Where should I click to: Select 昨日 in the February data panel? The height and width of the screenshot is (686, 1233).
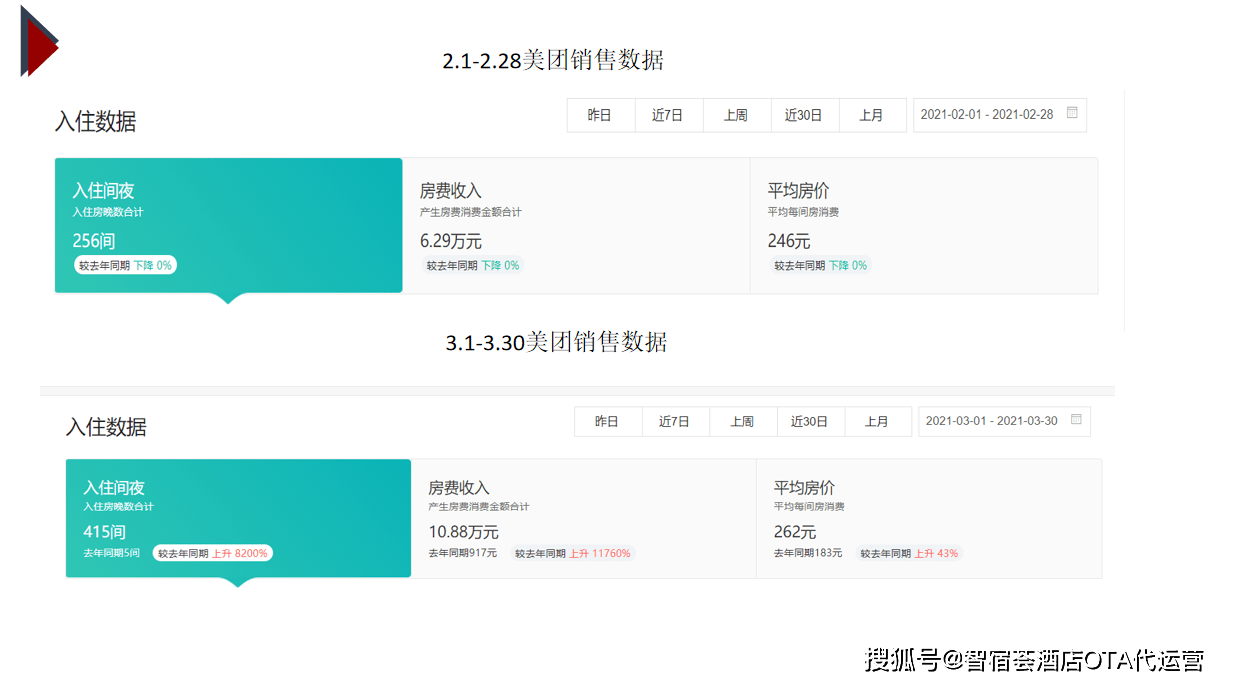(600, 115)
